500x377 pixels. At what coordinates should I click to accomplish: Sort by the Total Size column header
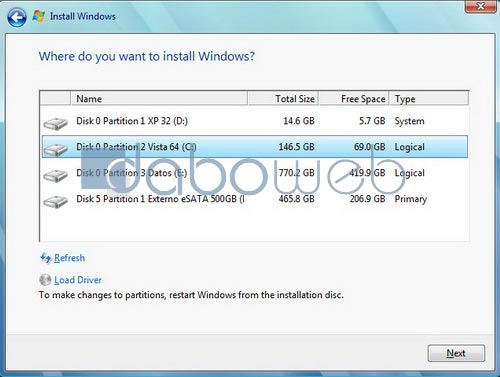[x=283, y=98]
